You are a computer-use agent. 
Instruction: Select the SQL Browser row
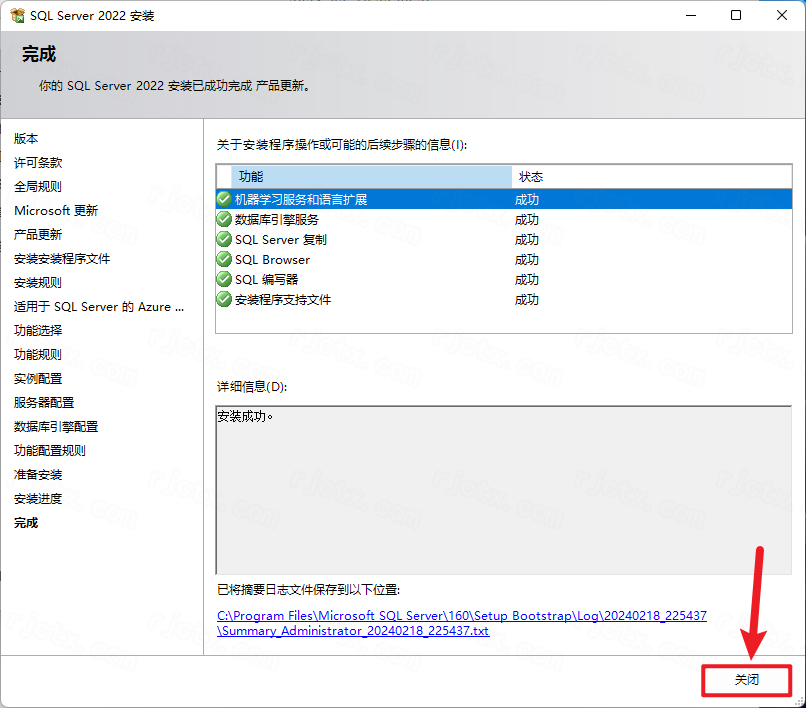point(504,260)
